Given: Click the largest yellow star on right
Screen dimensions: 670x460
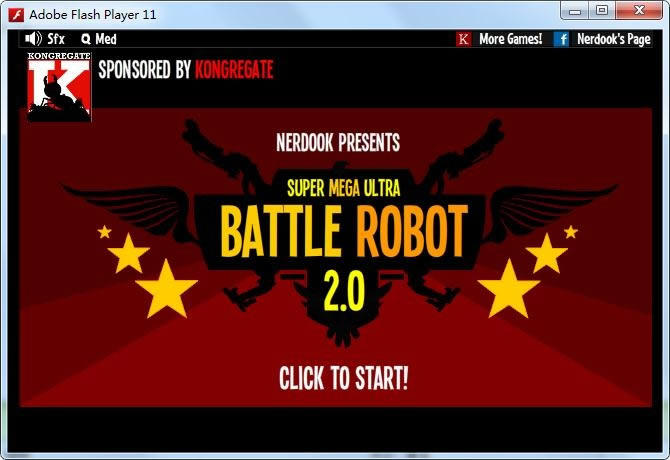Looking at the screenshot, I should coord(509,288).
